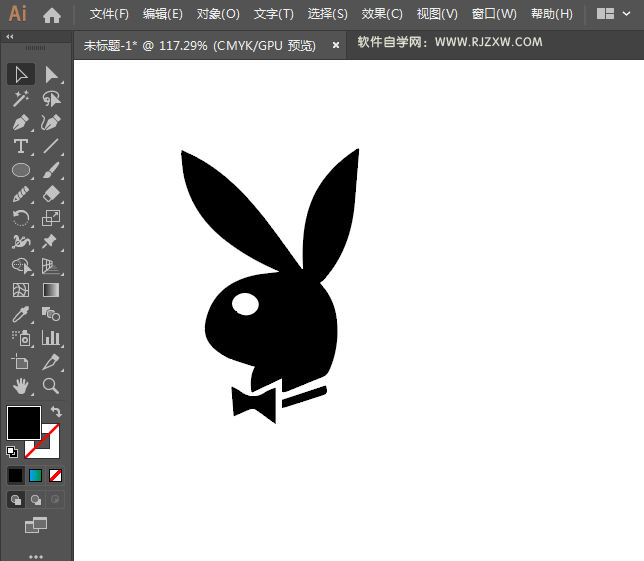This screenshot has height=561, width=644.
Task: Enable Draw Behind mode
Action: tap(36, 499)
